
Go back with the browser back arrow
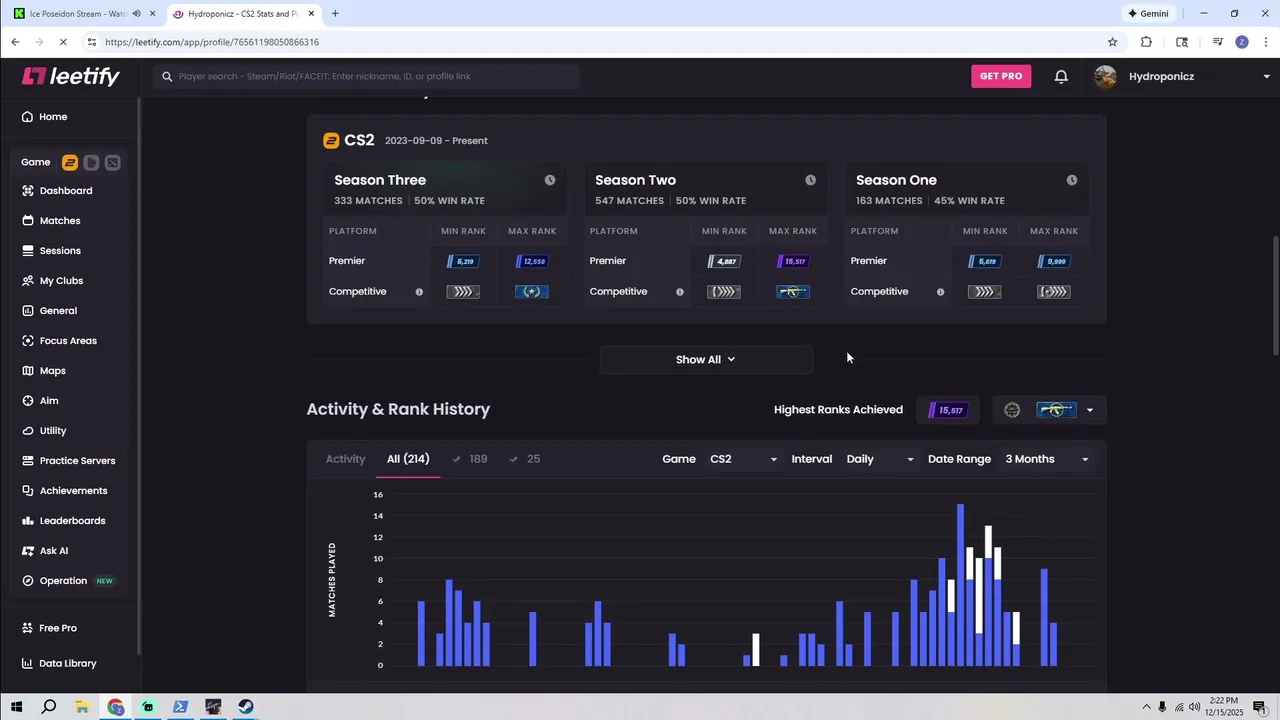15,42
